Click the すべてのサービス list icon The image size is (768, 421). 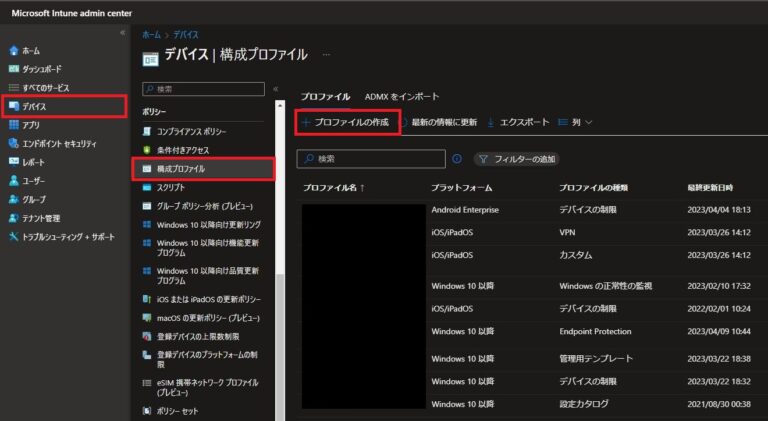[14, 88]
